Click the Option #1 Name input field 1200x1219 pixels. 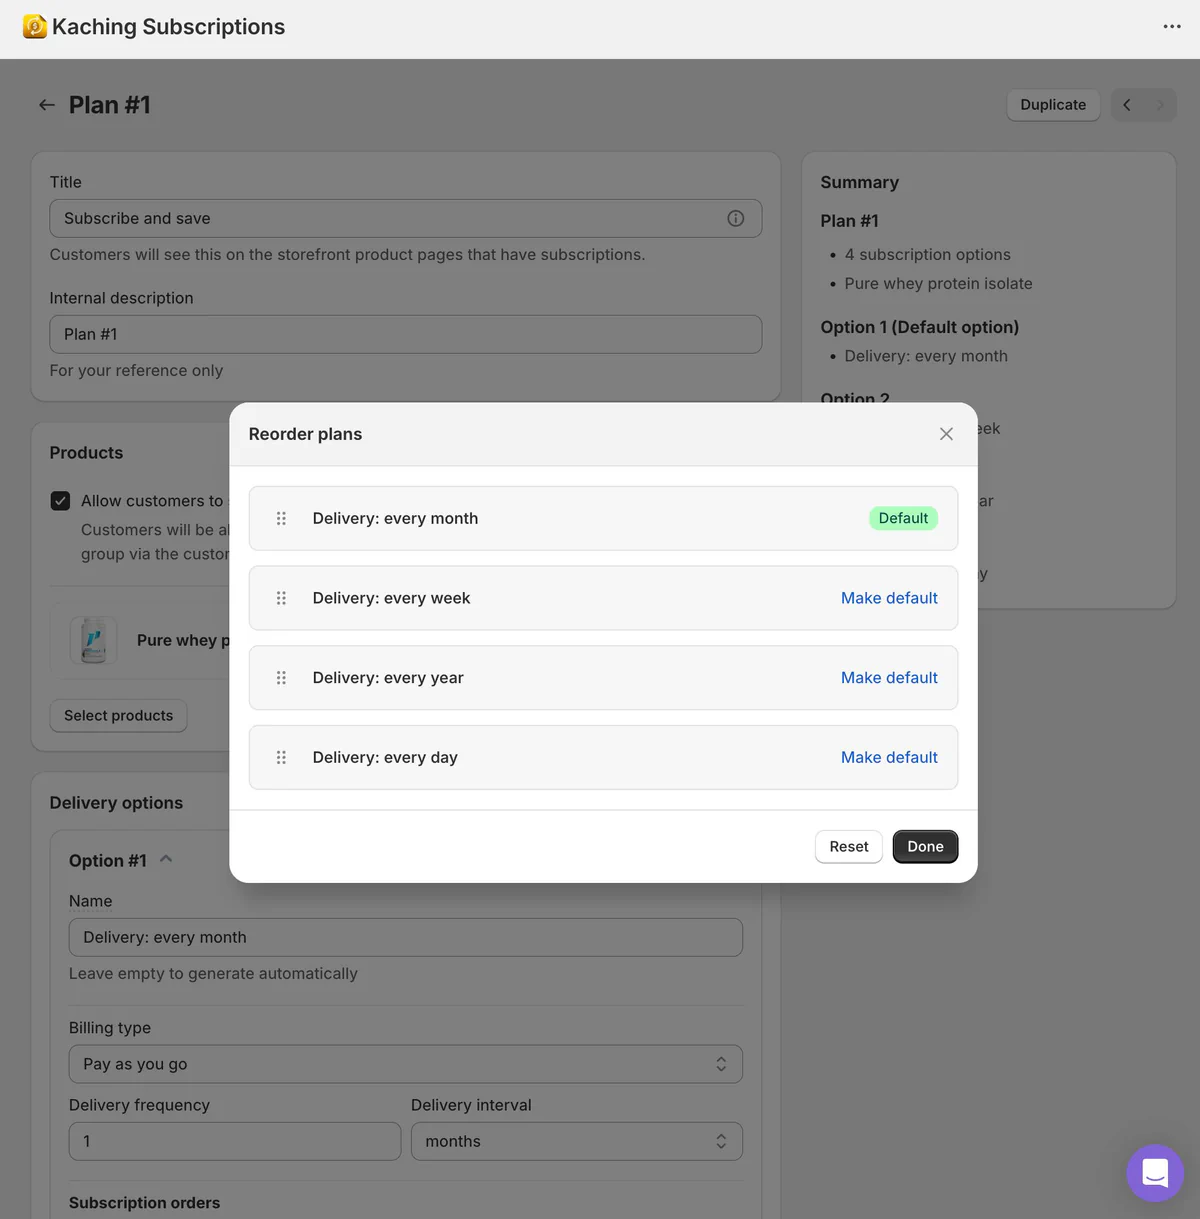(x=406, y=937)
